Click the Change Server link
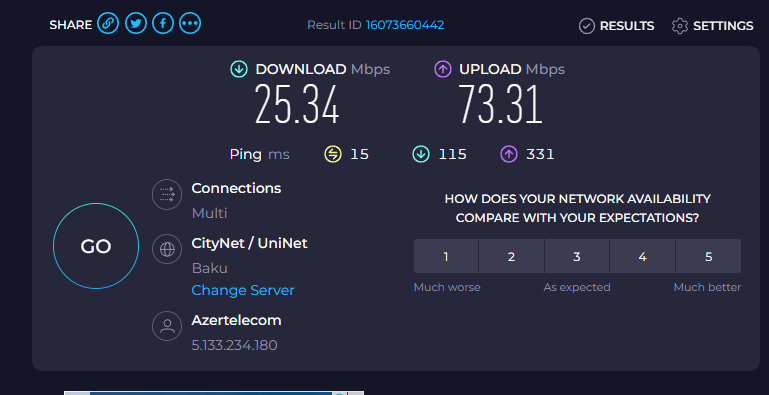 coord(243,290)
